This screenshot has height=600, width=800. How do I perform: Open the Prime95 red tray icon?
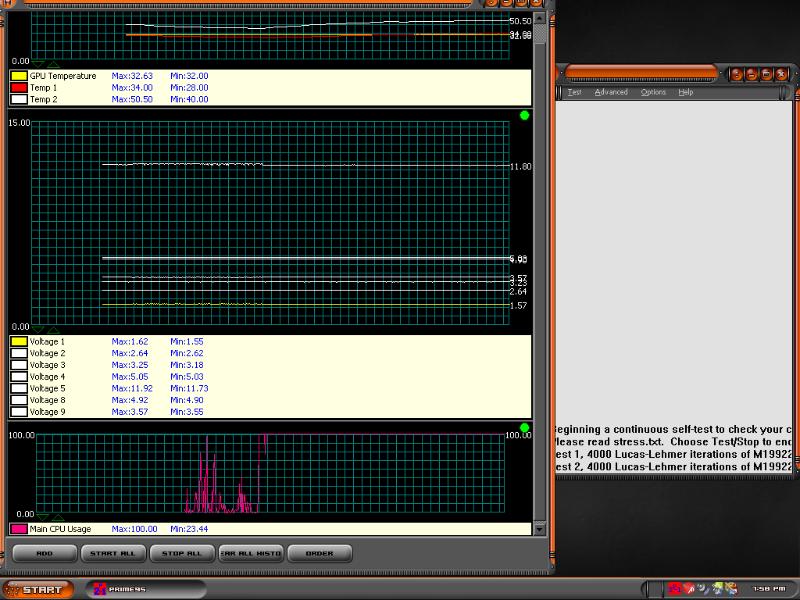click(675, 588)
